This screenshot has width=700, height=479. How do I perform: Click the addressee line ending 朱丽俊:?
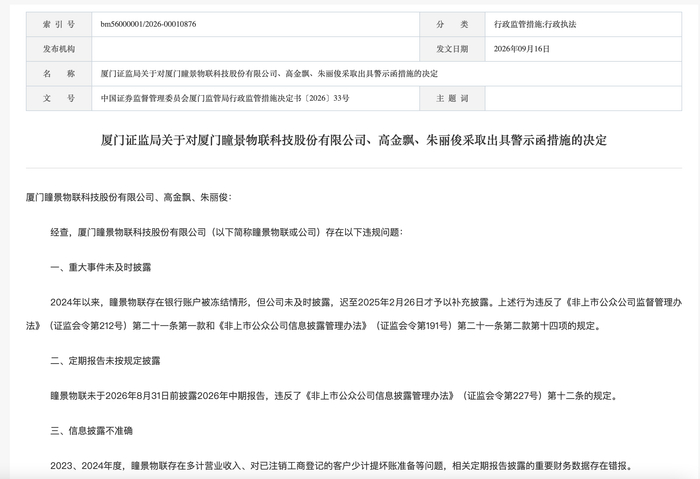click(129, 197)
